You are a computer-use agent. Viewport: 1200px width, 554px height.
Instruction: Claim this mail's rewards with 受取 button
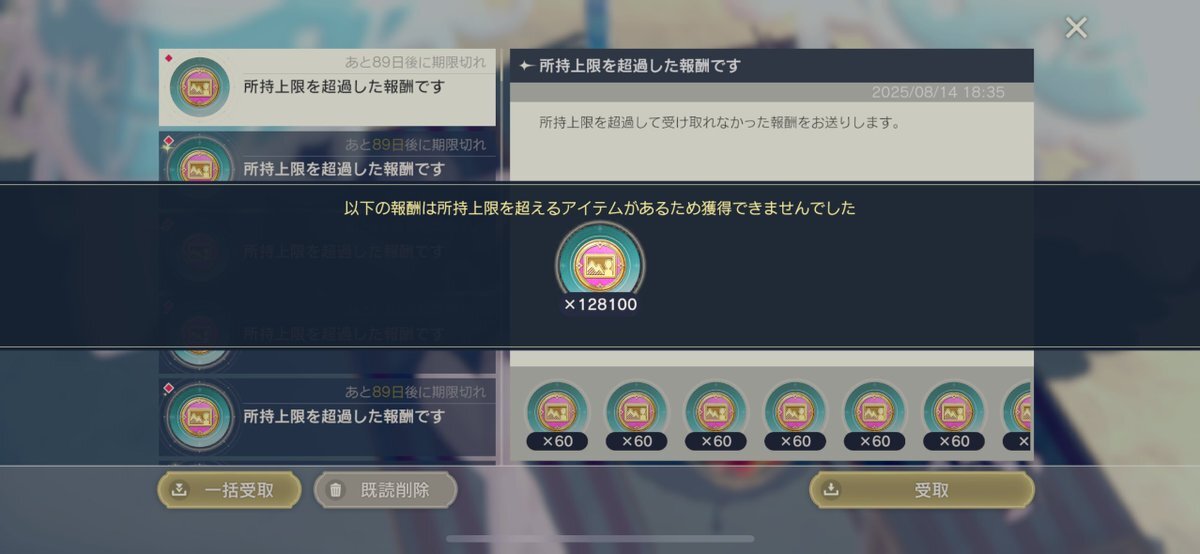coord(922,490)
